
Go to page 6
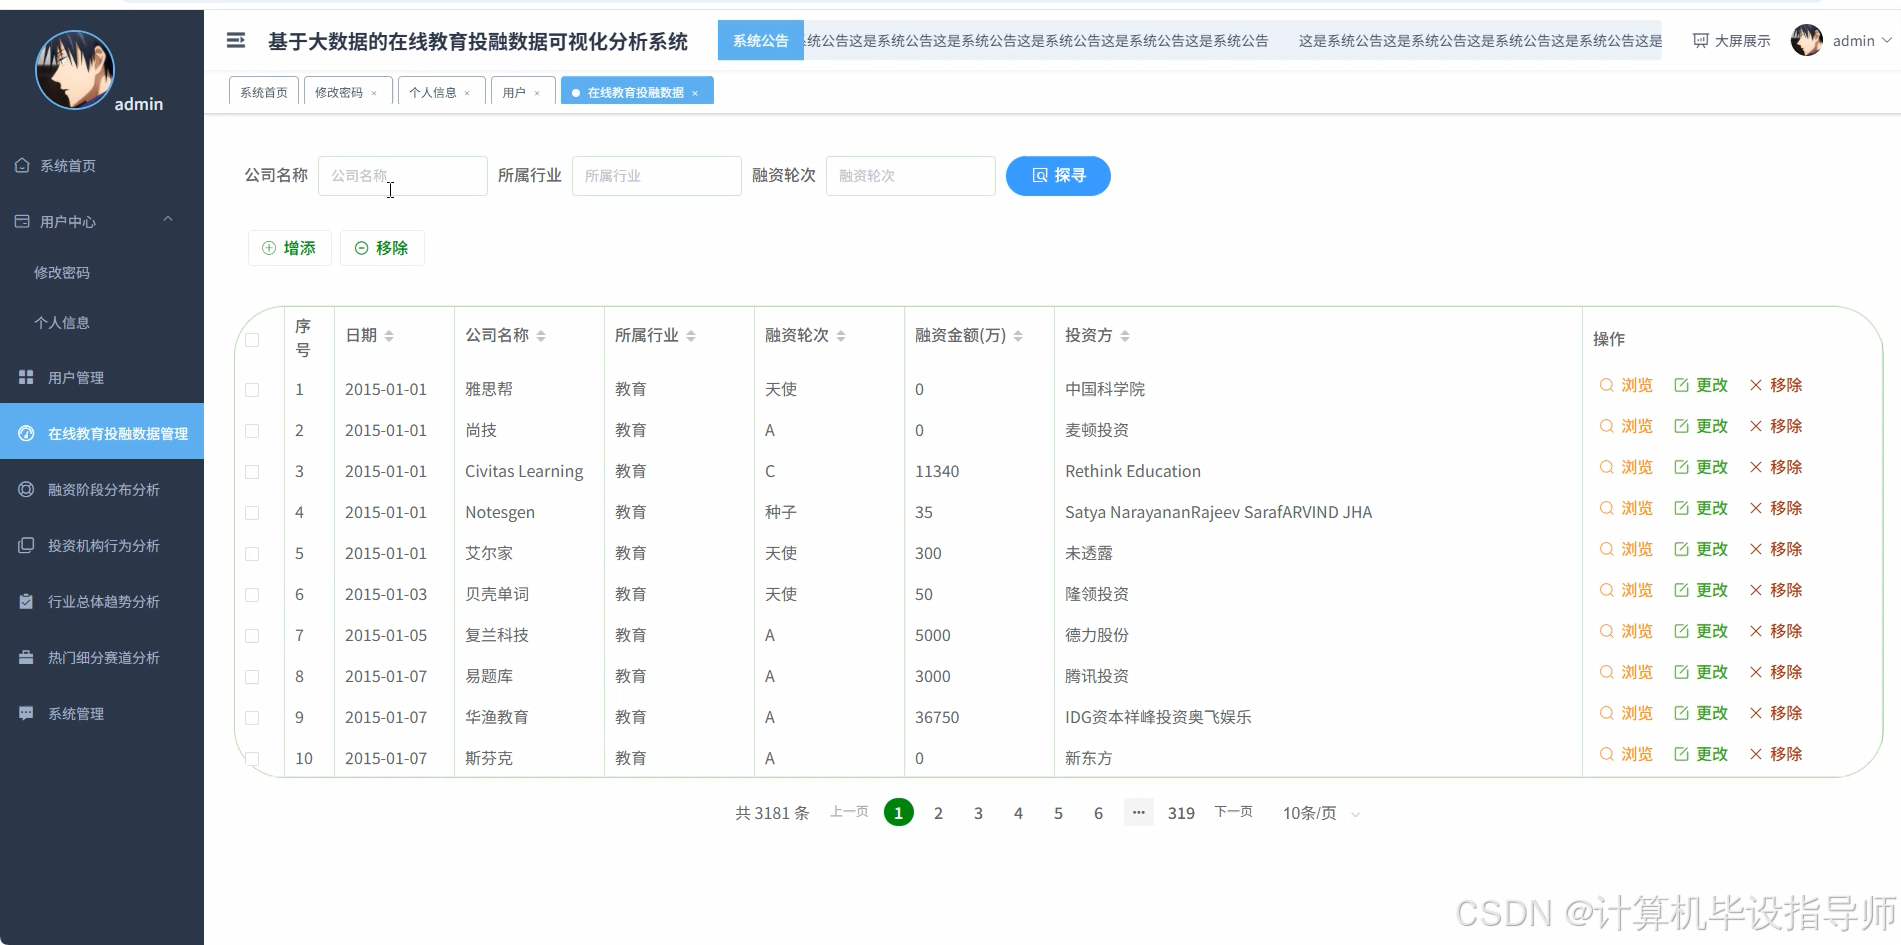pos(1098,813)
